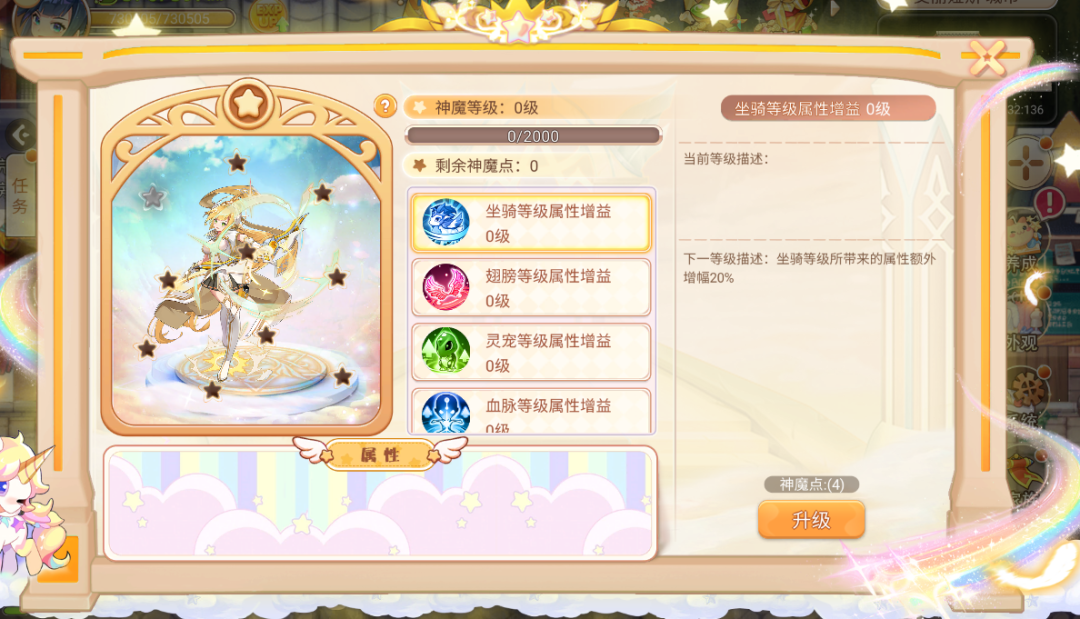Select the green spirit pet icon
Image resolution: width=1080 pixels, height=619 pixels.
[446, 351]
